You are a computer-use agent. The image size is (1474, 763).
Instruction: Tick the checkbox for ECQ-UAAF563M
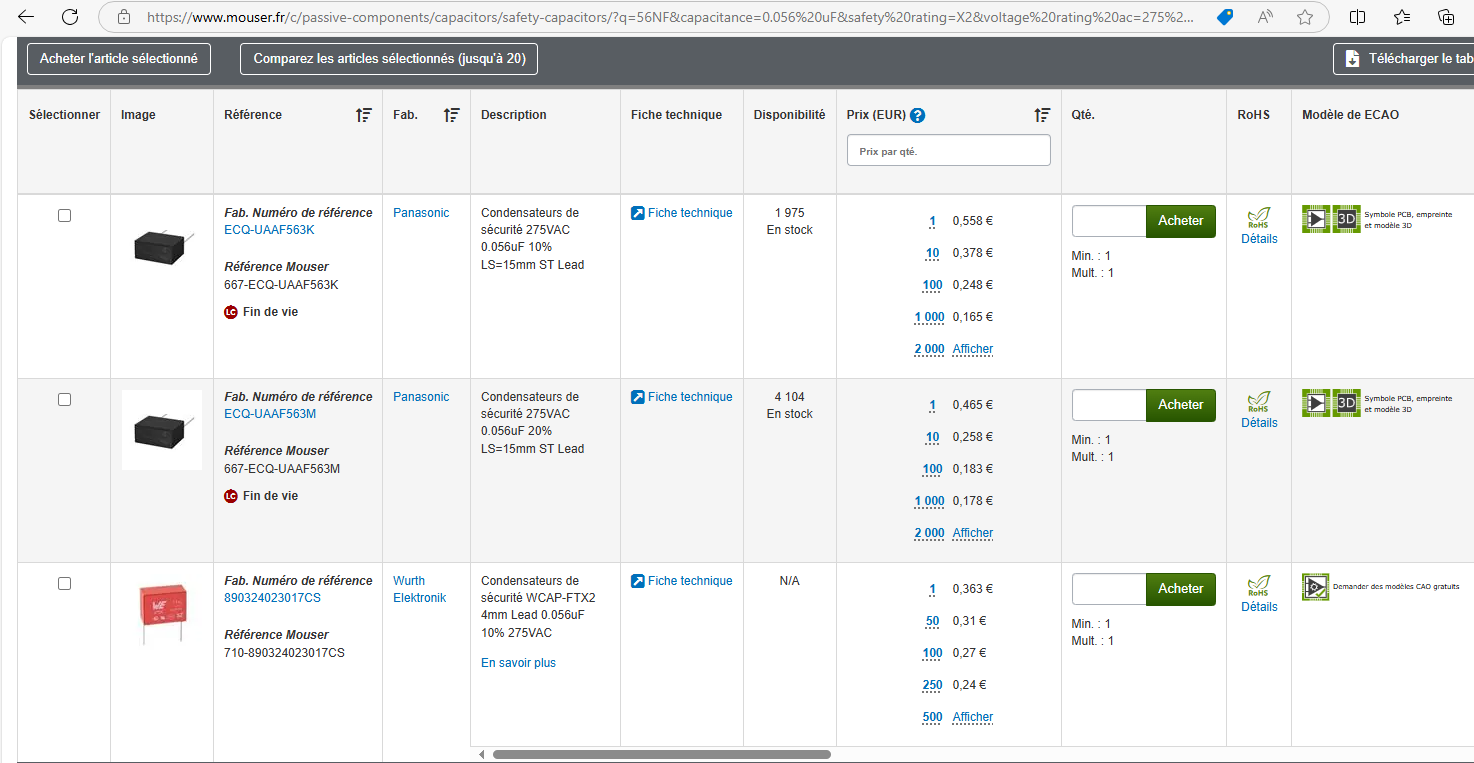(65, 399)
